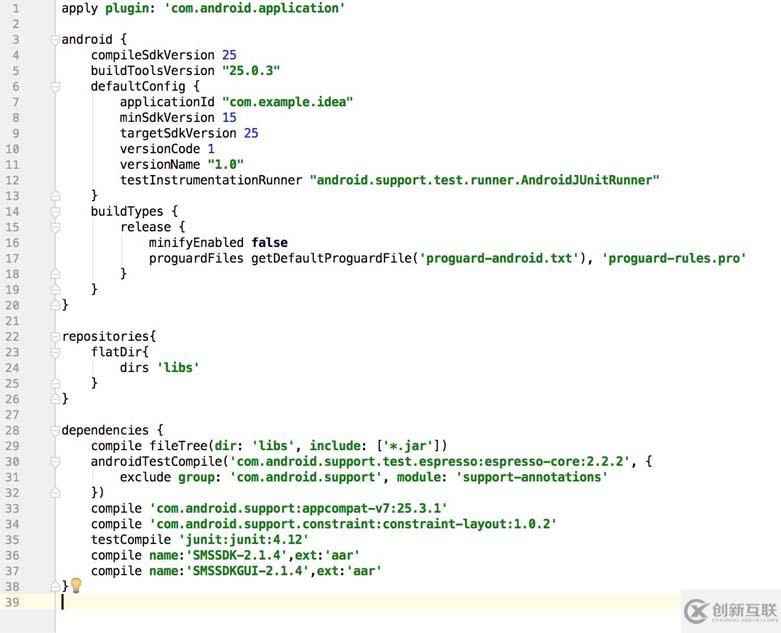The image size is (781, 633).
Task: Click the buildToolsVersion string "25.0.3"
Action: (x=251, y=71)
